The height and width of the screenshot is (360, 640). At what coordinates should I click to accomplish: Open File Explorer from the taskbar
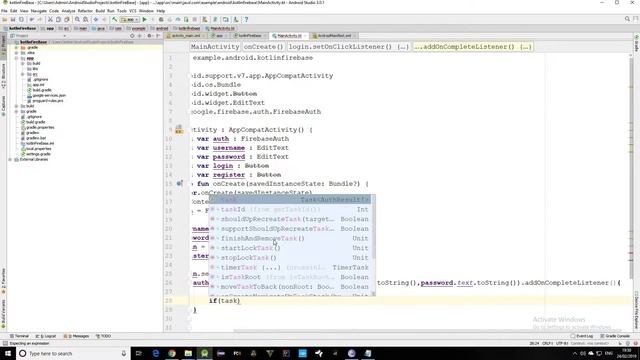coord(188,353)
